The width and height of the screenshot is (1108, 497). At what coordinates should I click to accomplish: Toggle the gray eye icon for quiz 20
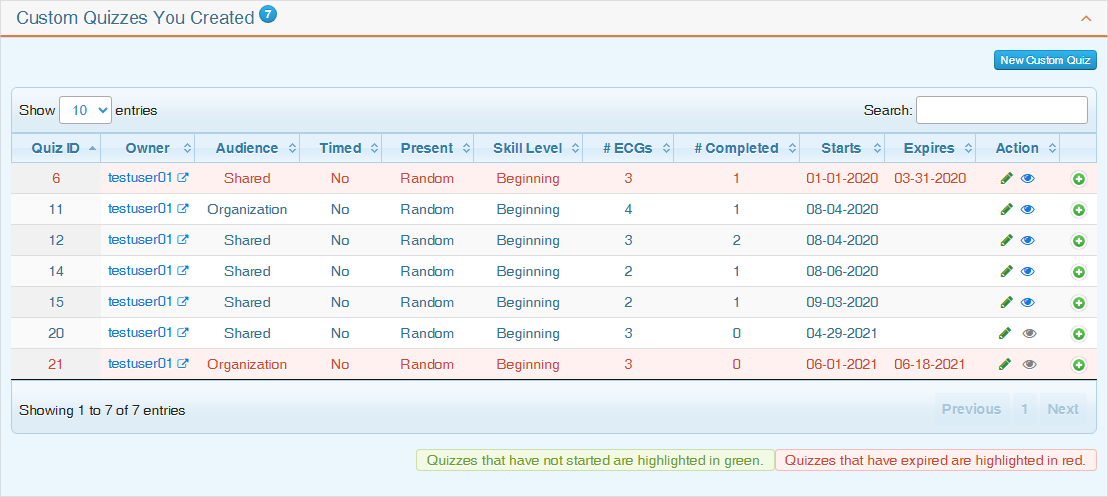[1028, 334]
